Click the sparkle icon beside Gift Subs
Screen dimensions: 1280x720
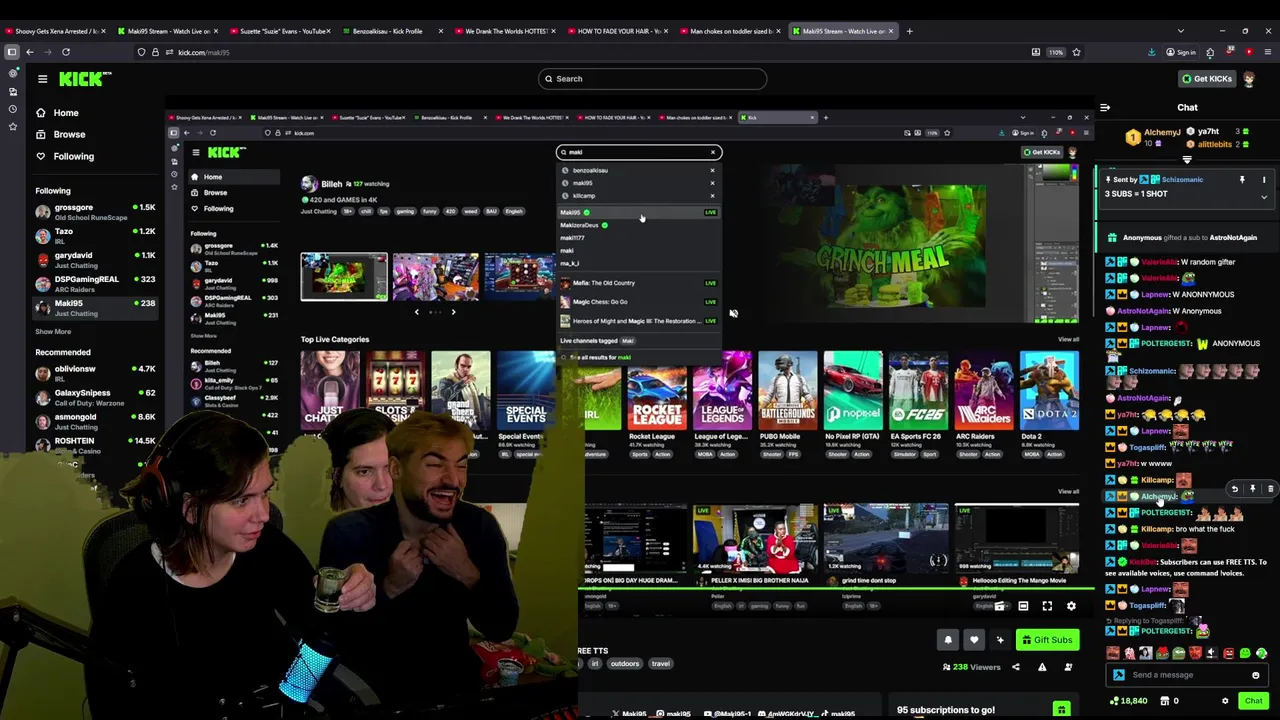point(1000,640)
